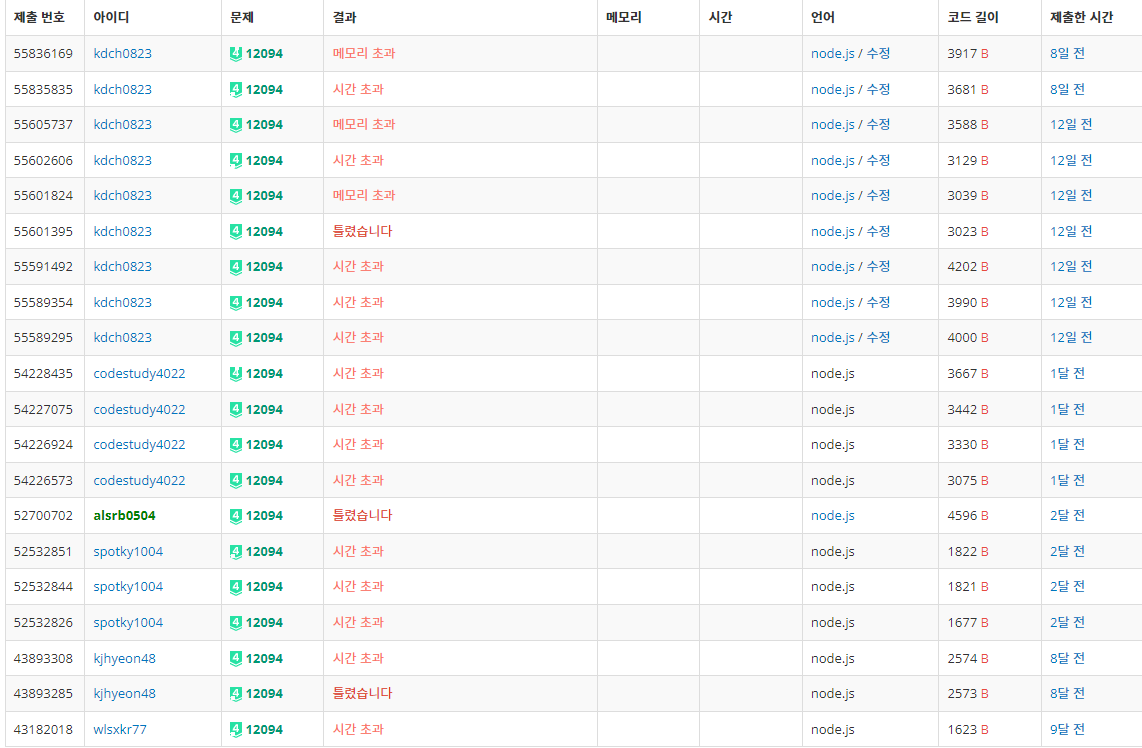
Task: Select 시간 초과 result in row 55591492
Action: 358,267
